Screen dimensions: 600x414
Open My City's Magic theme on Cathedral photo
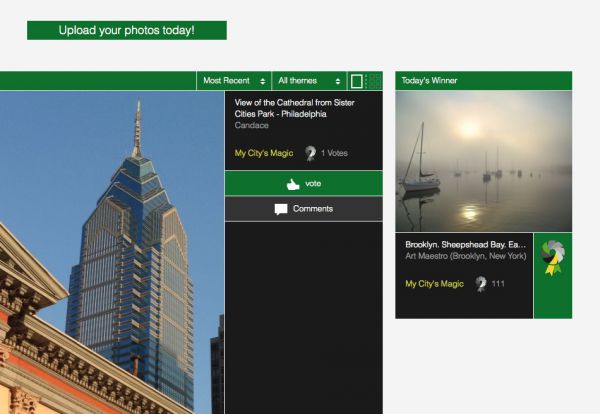[x=264, y=153]
